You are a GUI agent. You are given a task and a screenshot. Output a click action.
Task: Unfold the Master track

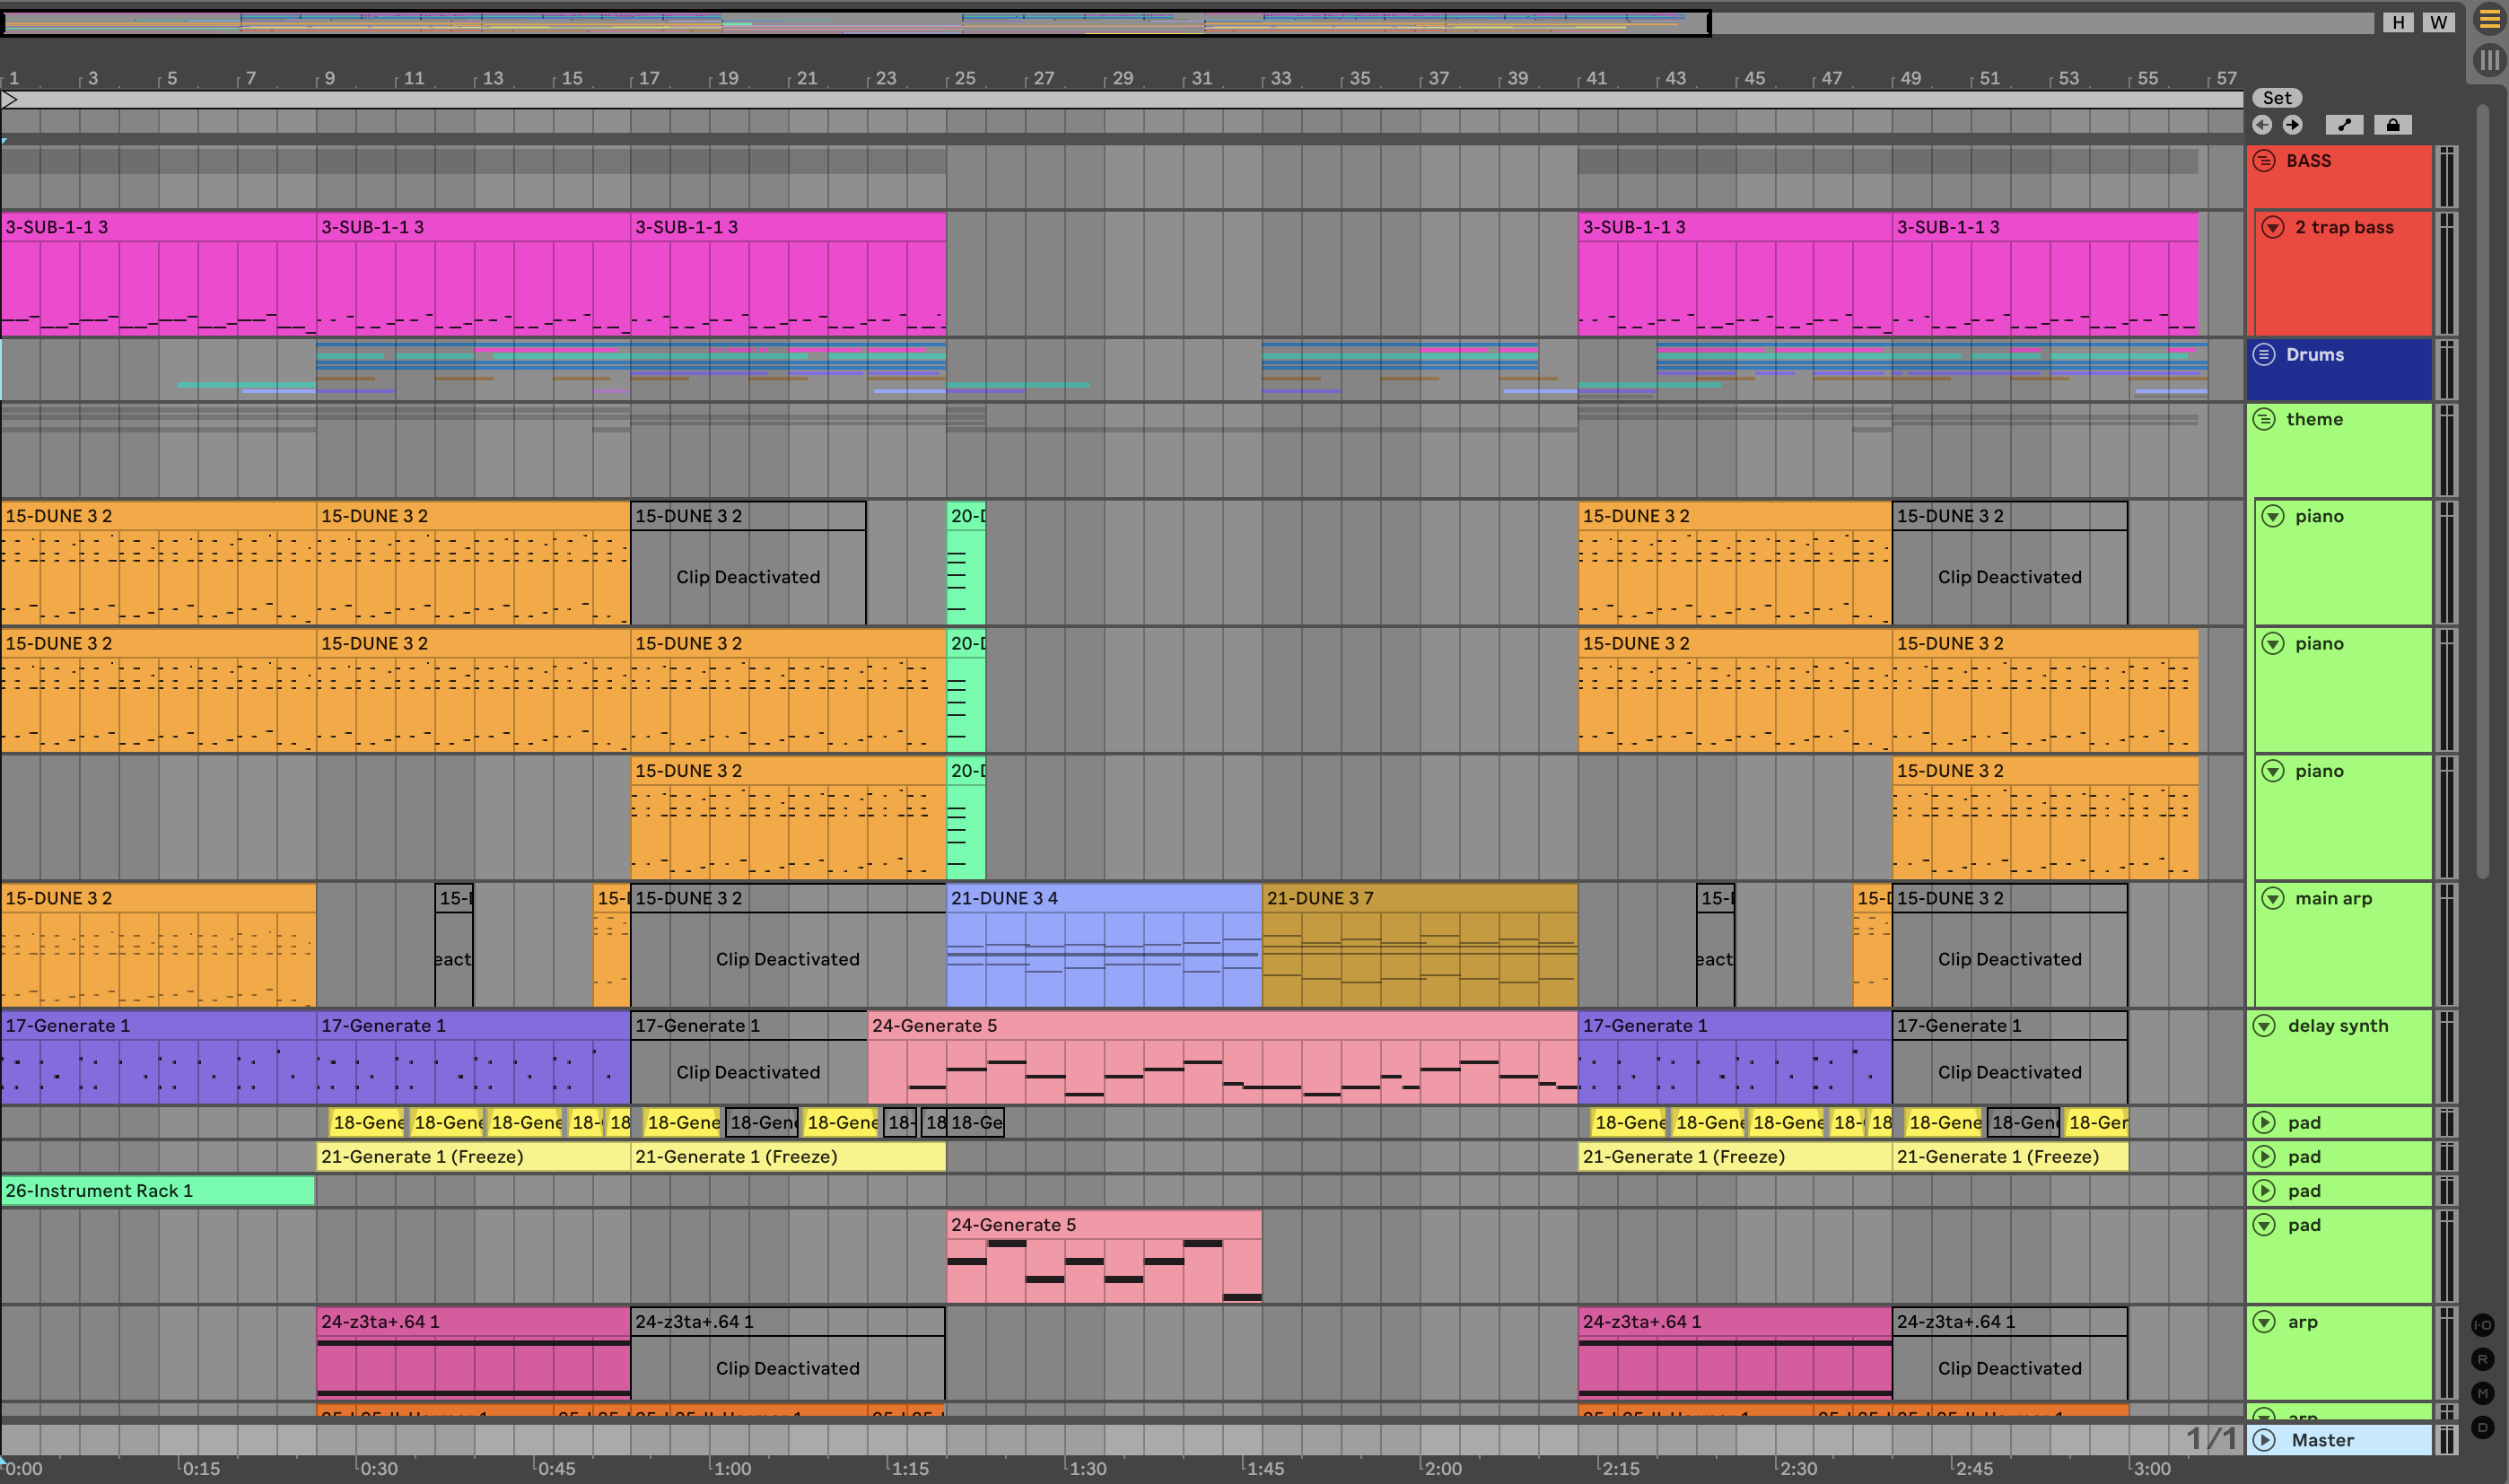(x=2264, y=1440)
